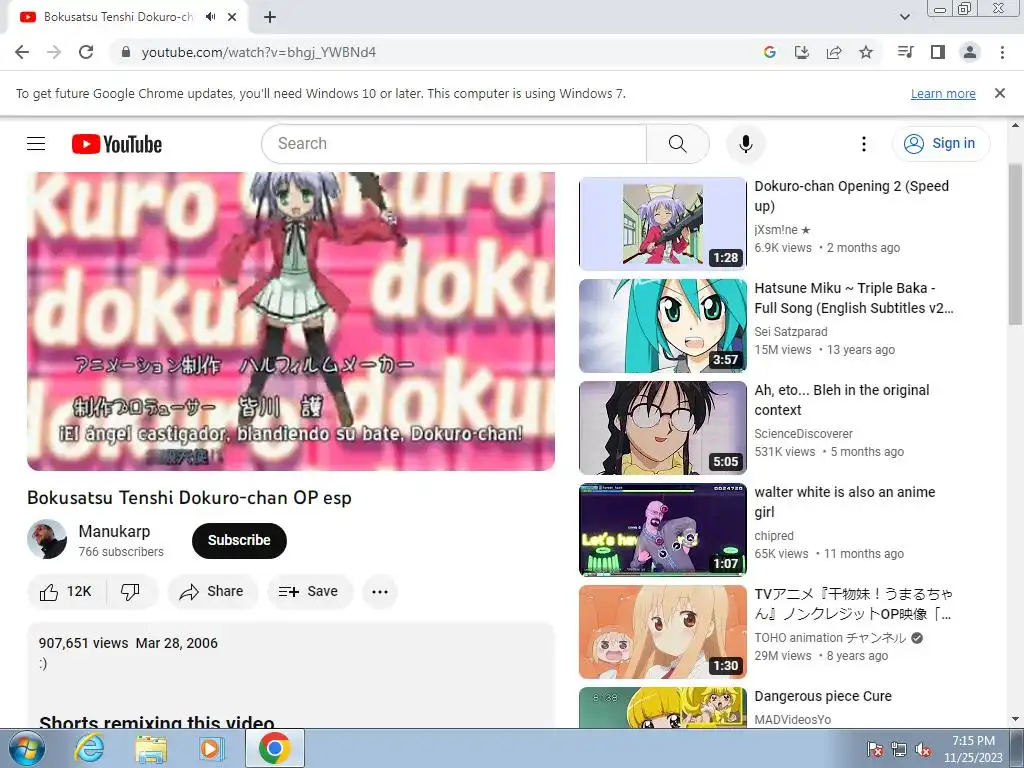Click the Dokuro-chan video player
Image resolution: width=1024 pixels, height=768 pixels.
click(x=291, y=321)
